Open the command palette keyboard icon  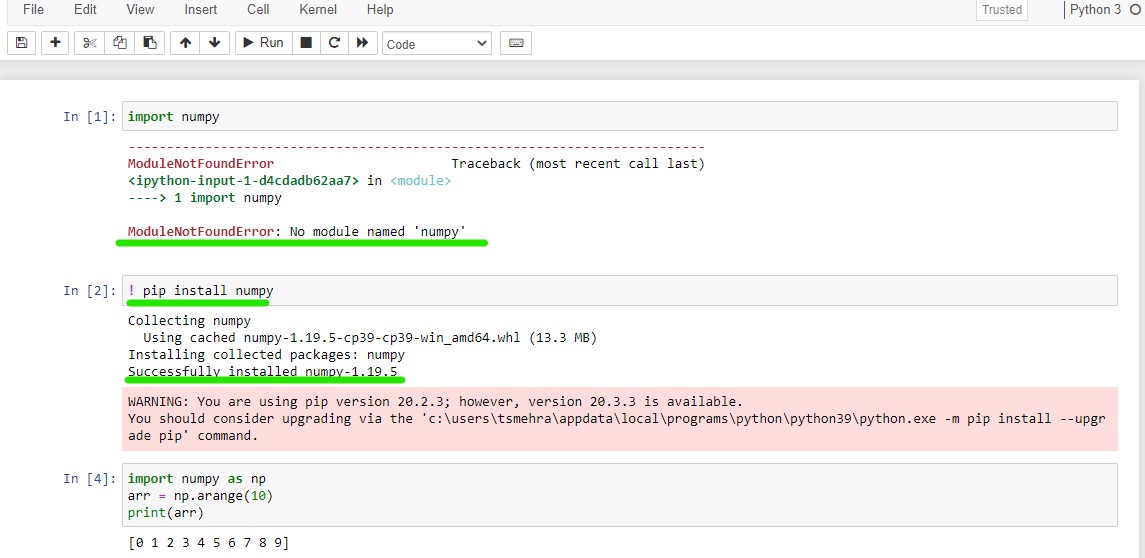point(516,43)
